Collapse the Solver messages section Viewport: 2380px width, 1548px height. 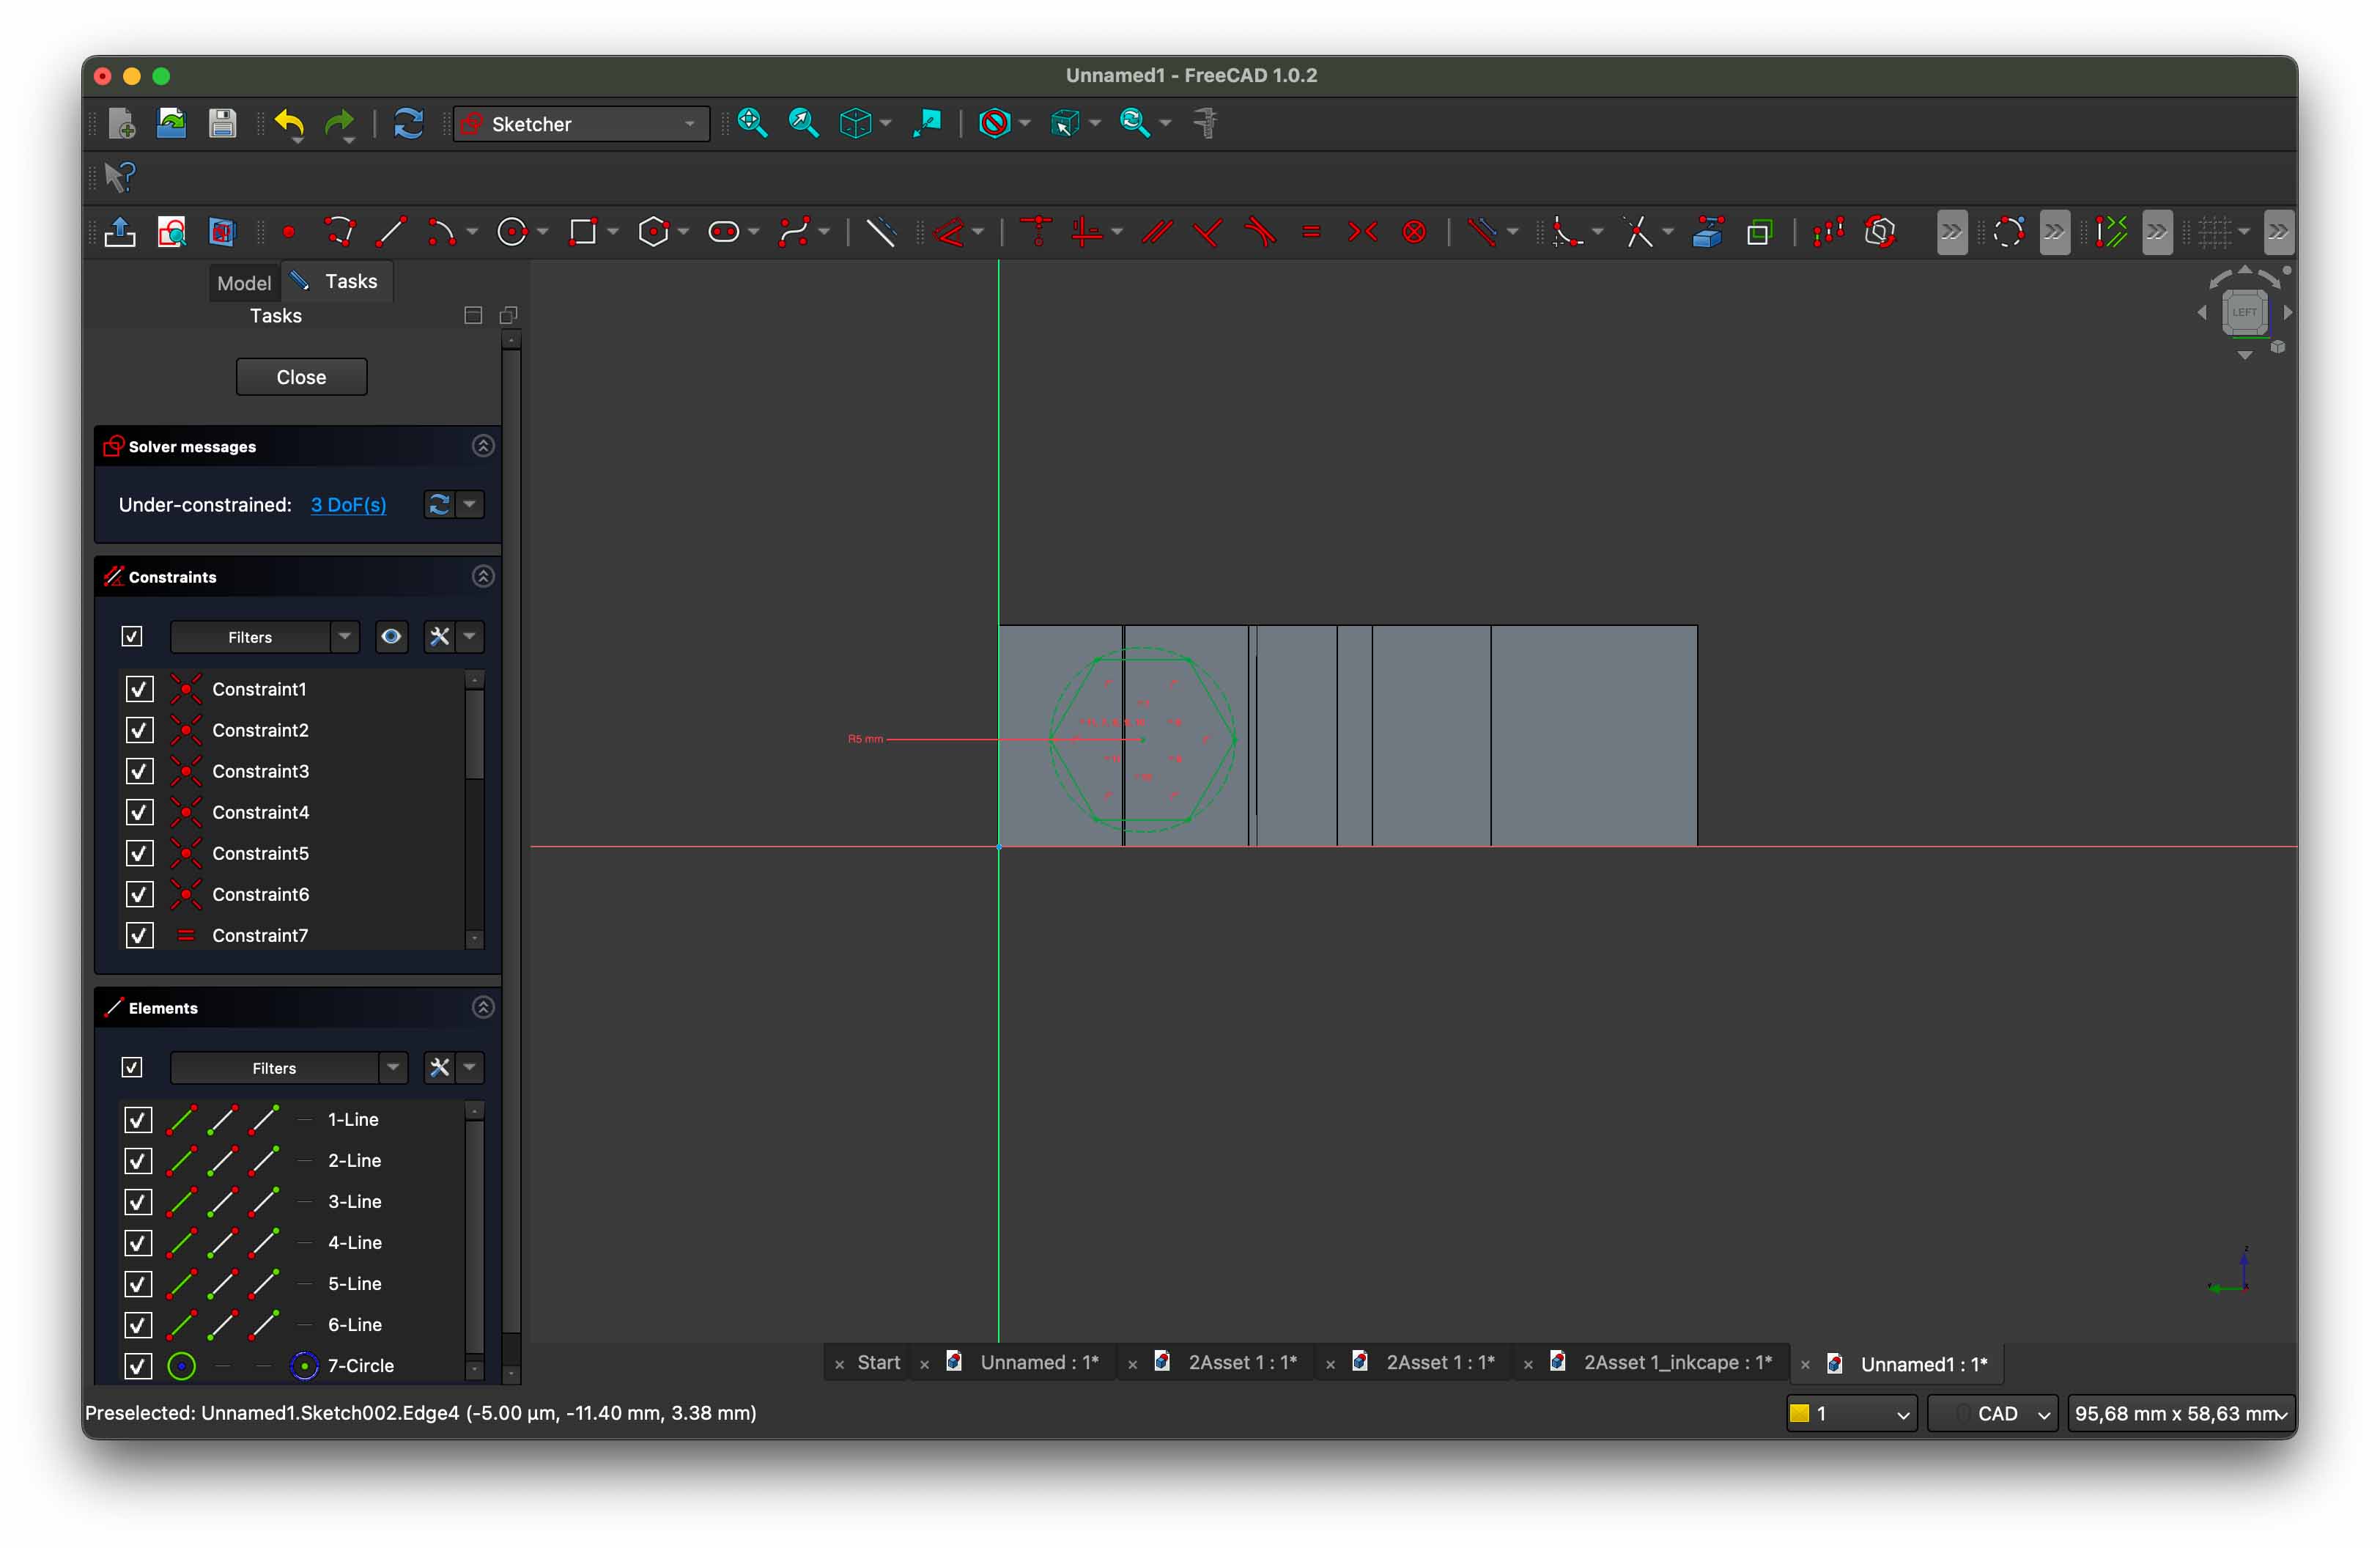point(483,446)
